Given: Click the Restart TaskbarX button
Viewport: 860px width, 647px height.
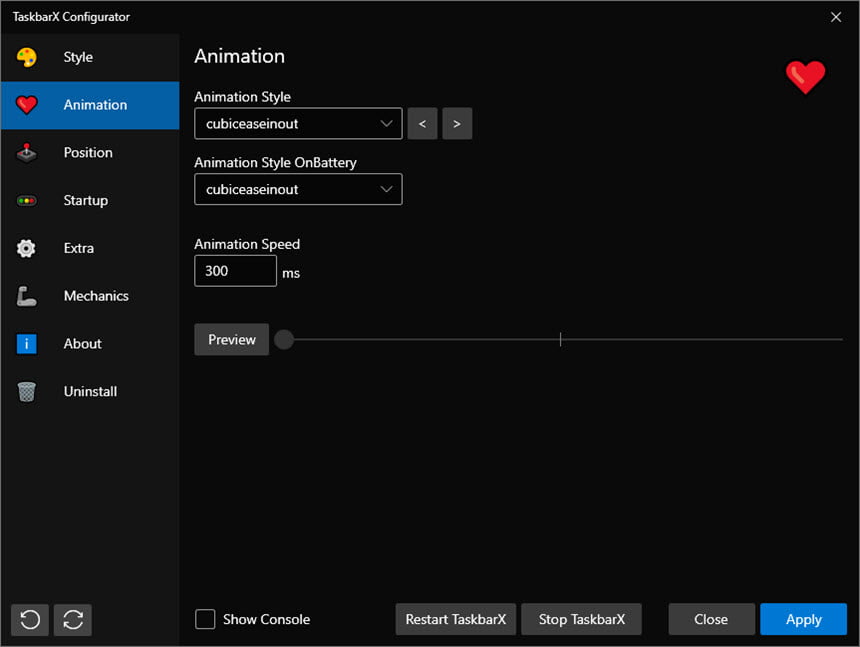Looking at the screenshot, I should (x=456, y=619).
